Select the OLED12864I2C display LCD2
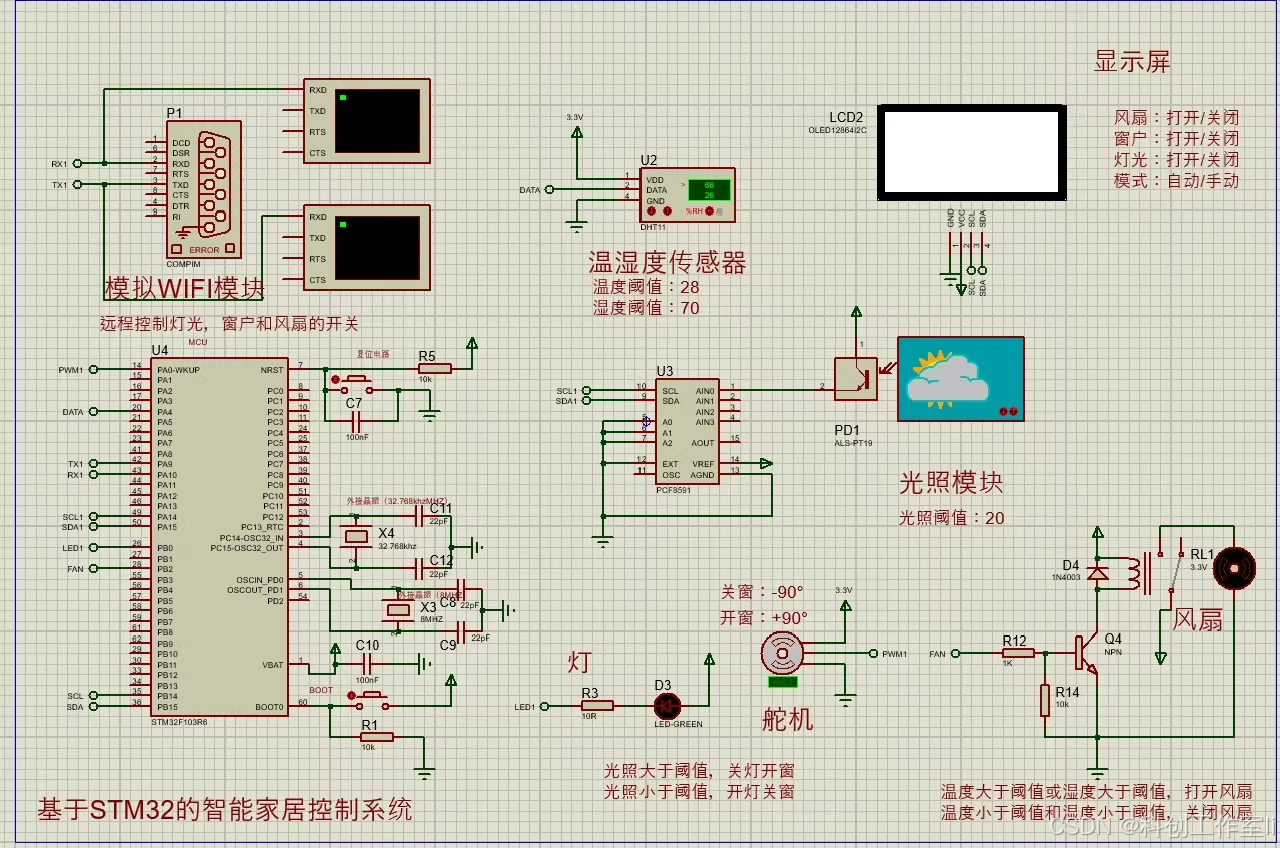Viewport: 1280px width, 848px height. (971, 154)
